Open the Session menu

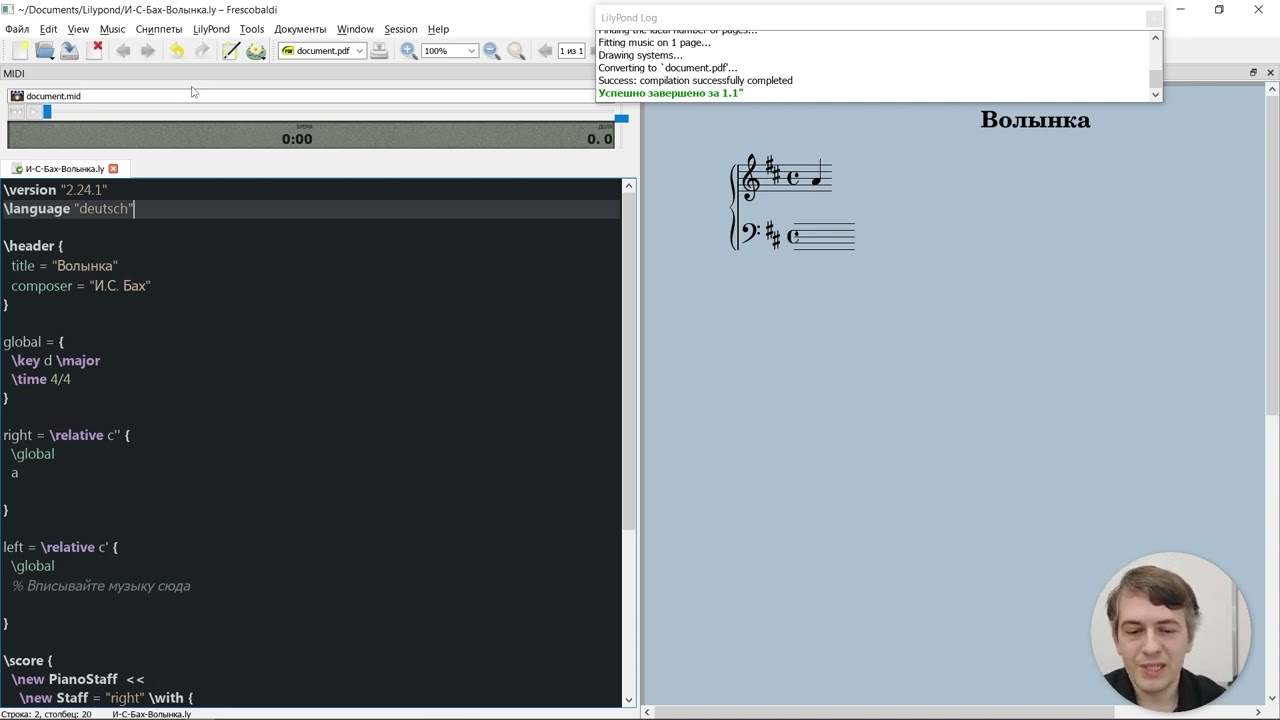tap(400, 29)
